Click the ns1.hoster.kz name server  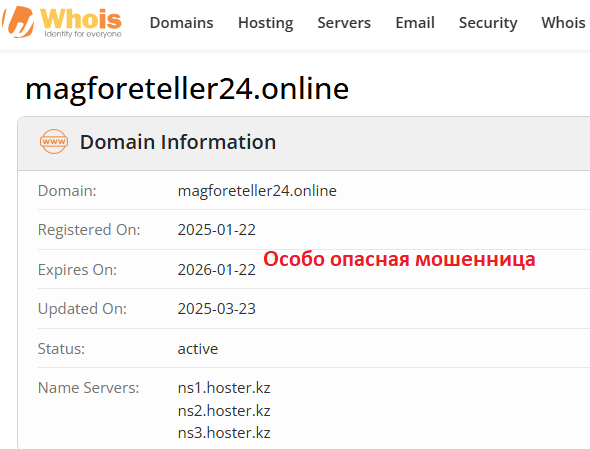tap(224, 388)
